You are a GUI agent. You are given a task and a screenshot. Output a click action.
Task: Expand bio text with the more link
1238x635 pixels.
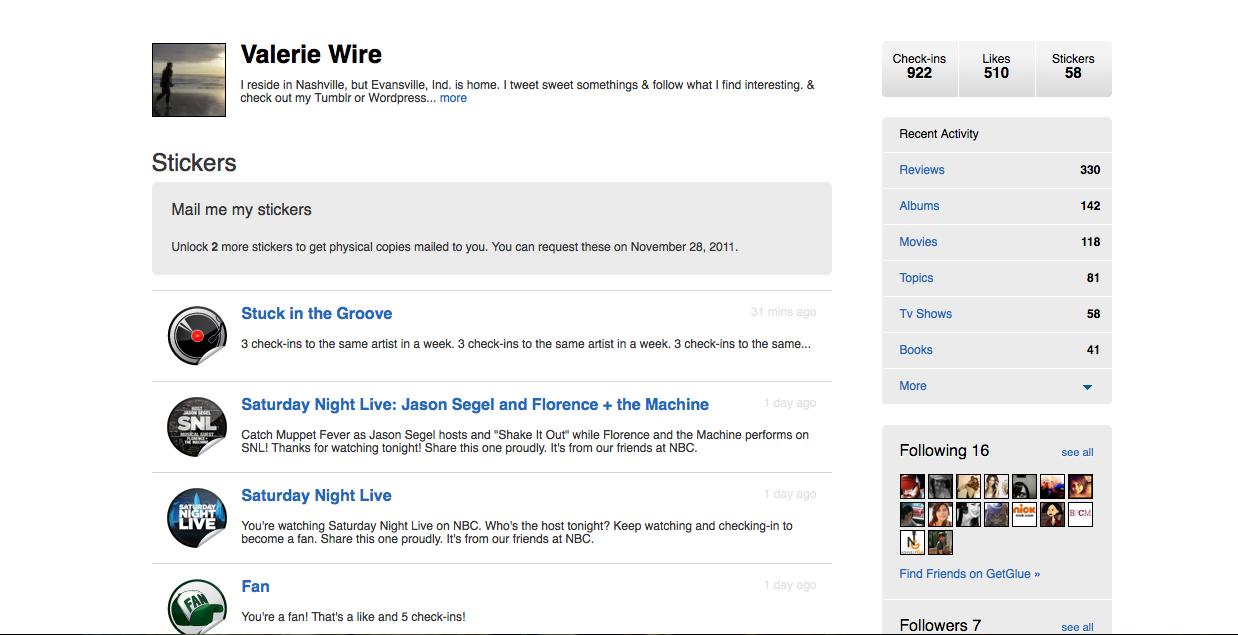tap(453, 98)
